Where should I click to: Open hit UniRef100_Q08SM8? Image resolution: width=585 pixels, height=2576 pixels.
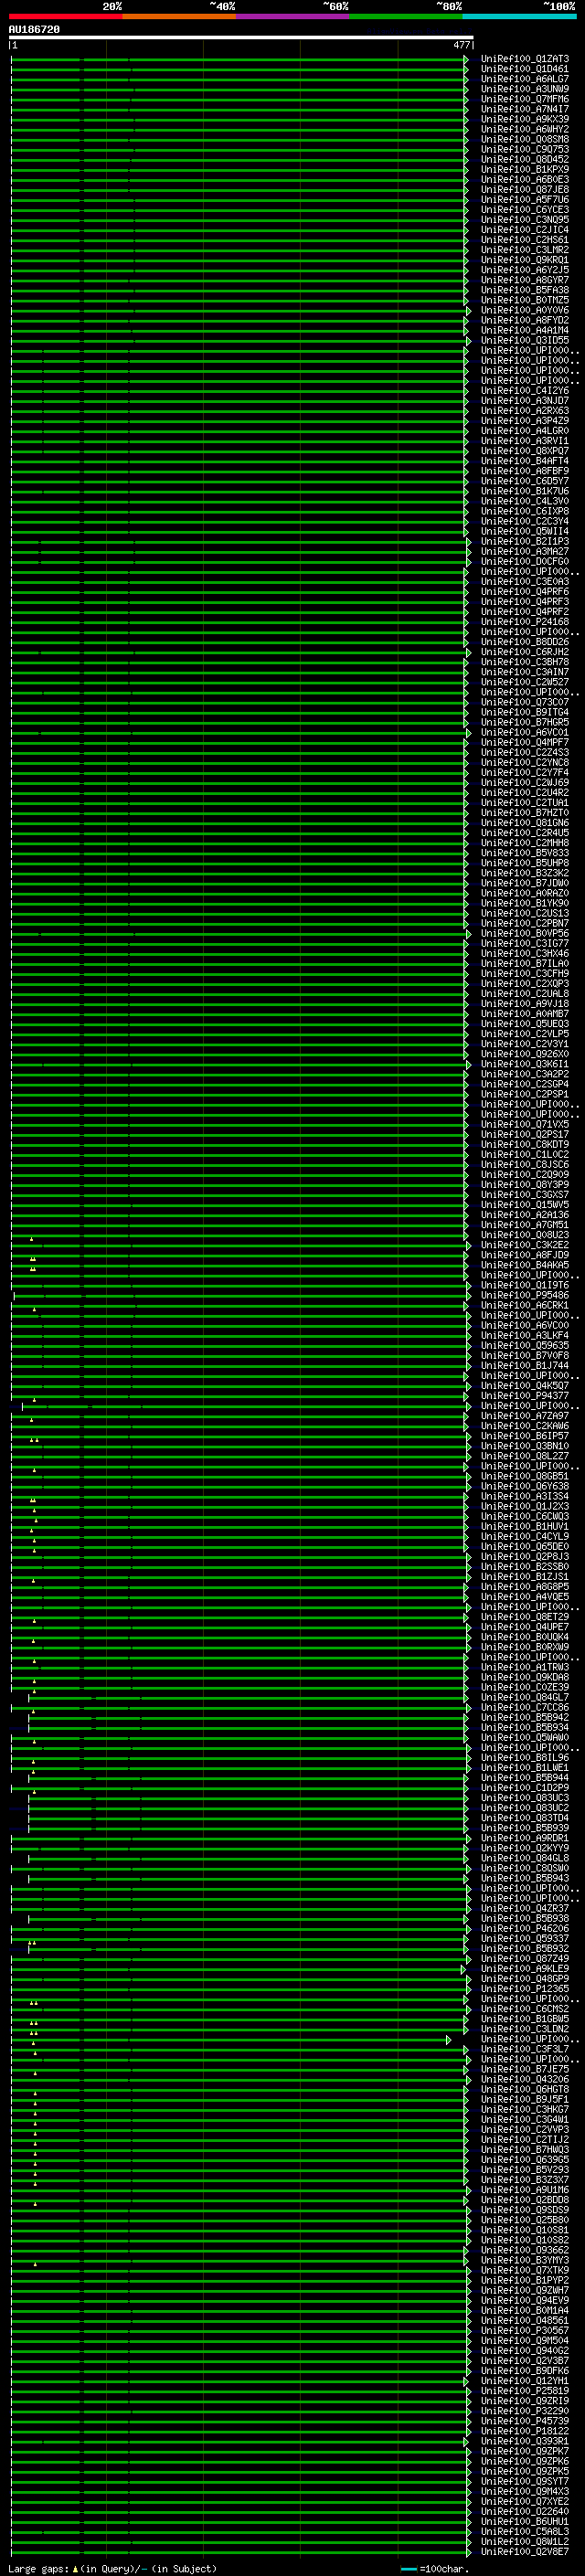click(x=525, y=140)
